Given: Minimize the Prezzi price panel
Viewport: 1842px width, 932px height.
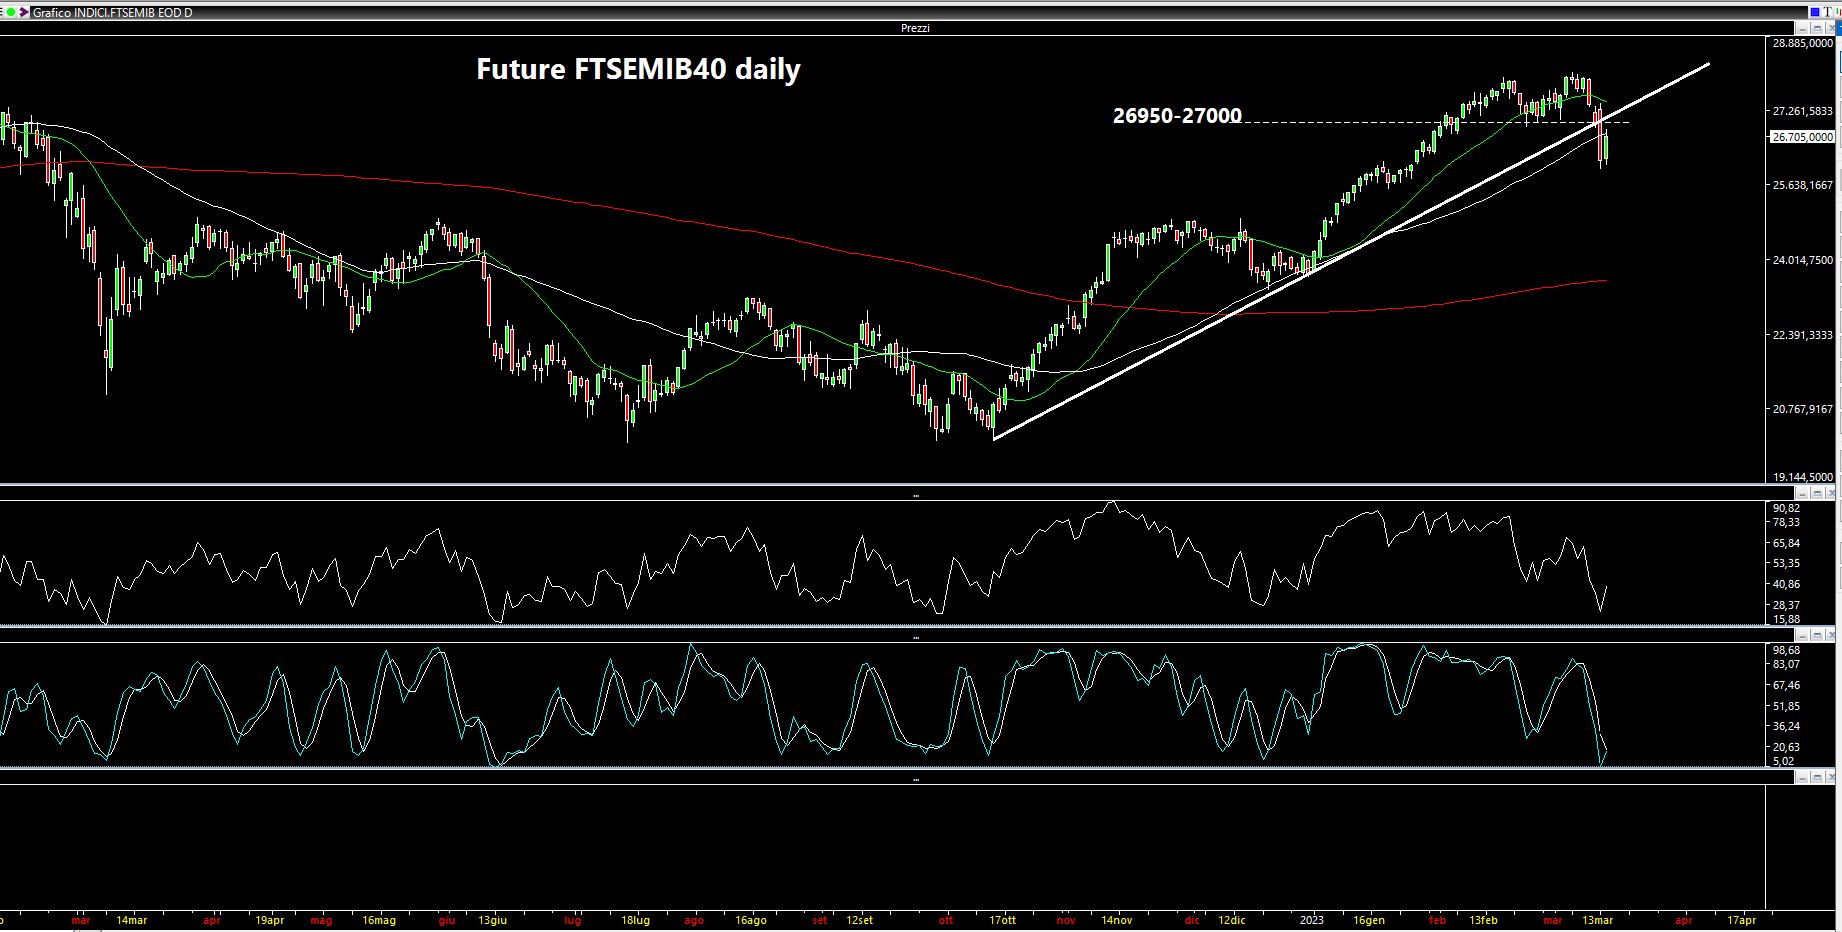Looking at the screenshot, I should coord(1803,28).
